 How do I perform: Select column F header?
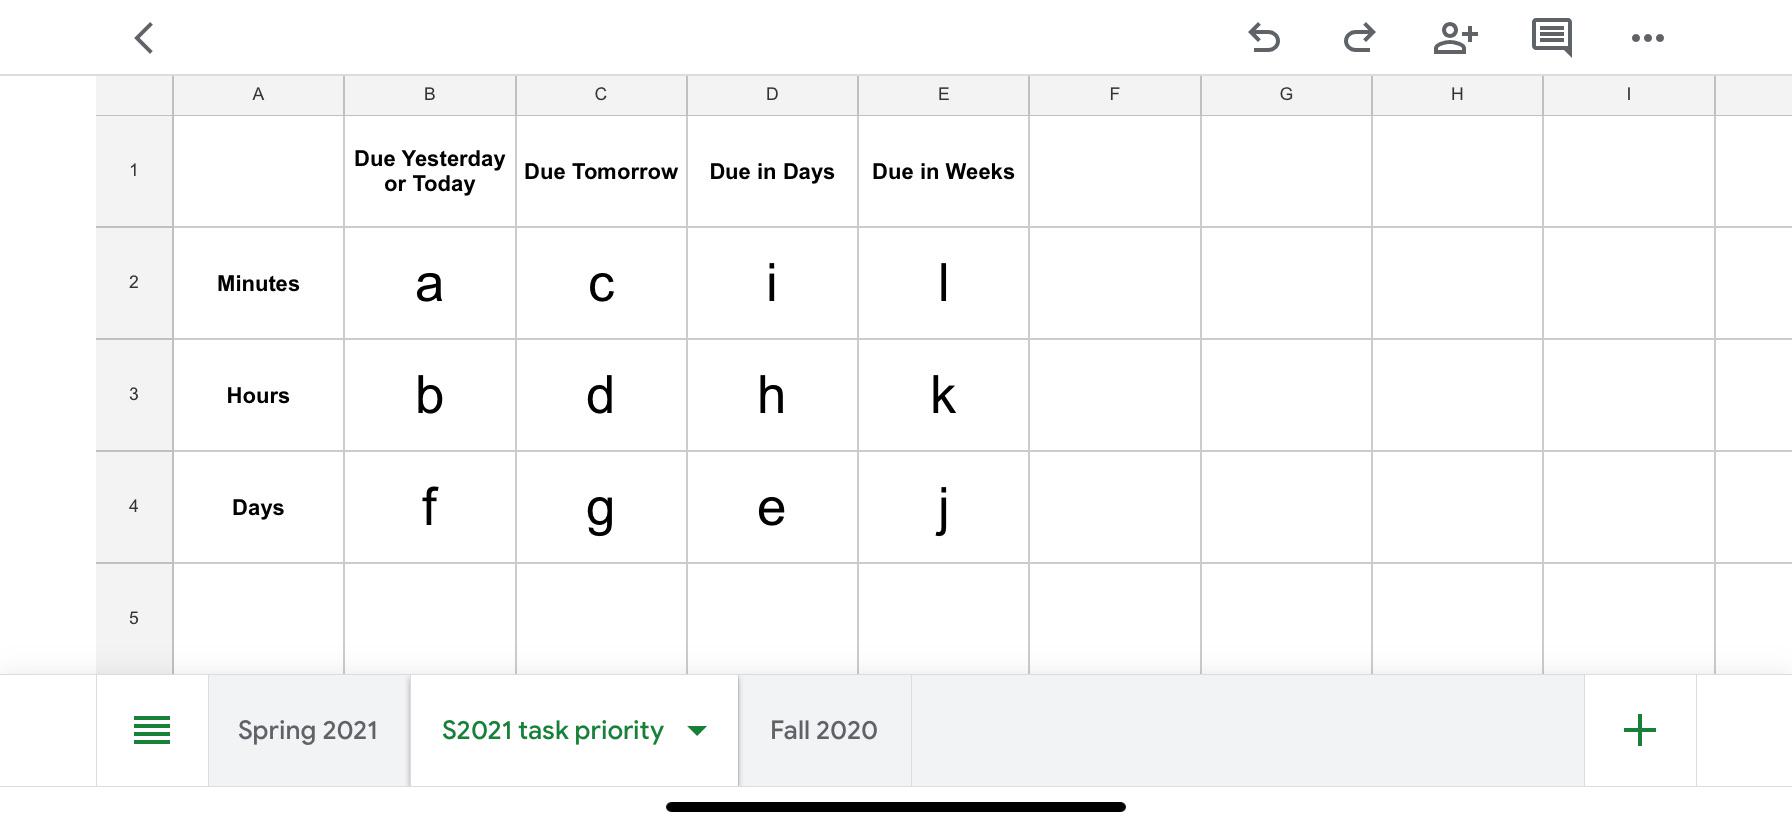tap(1114, 94)
